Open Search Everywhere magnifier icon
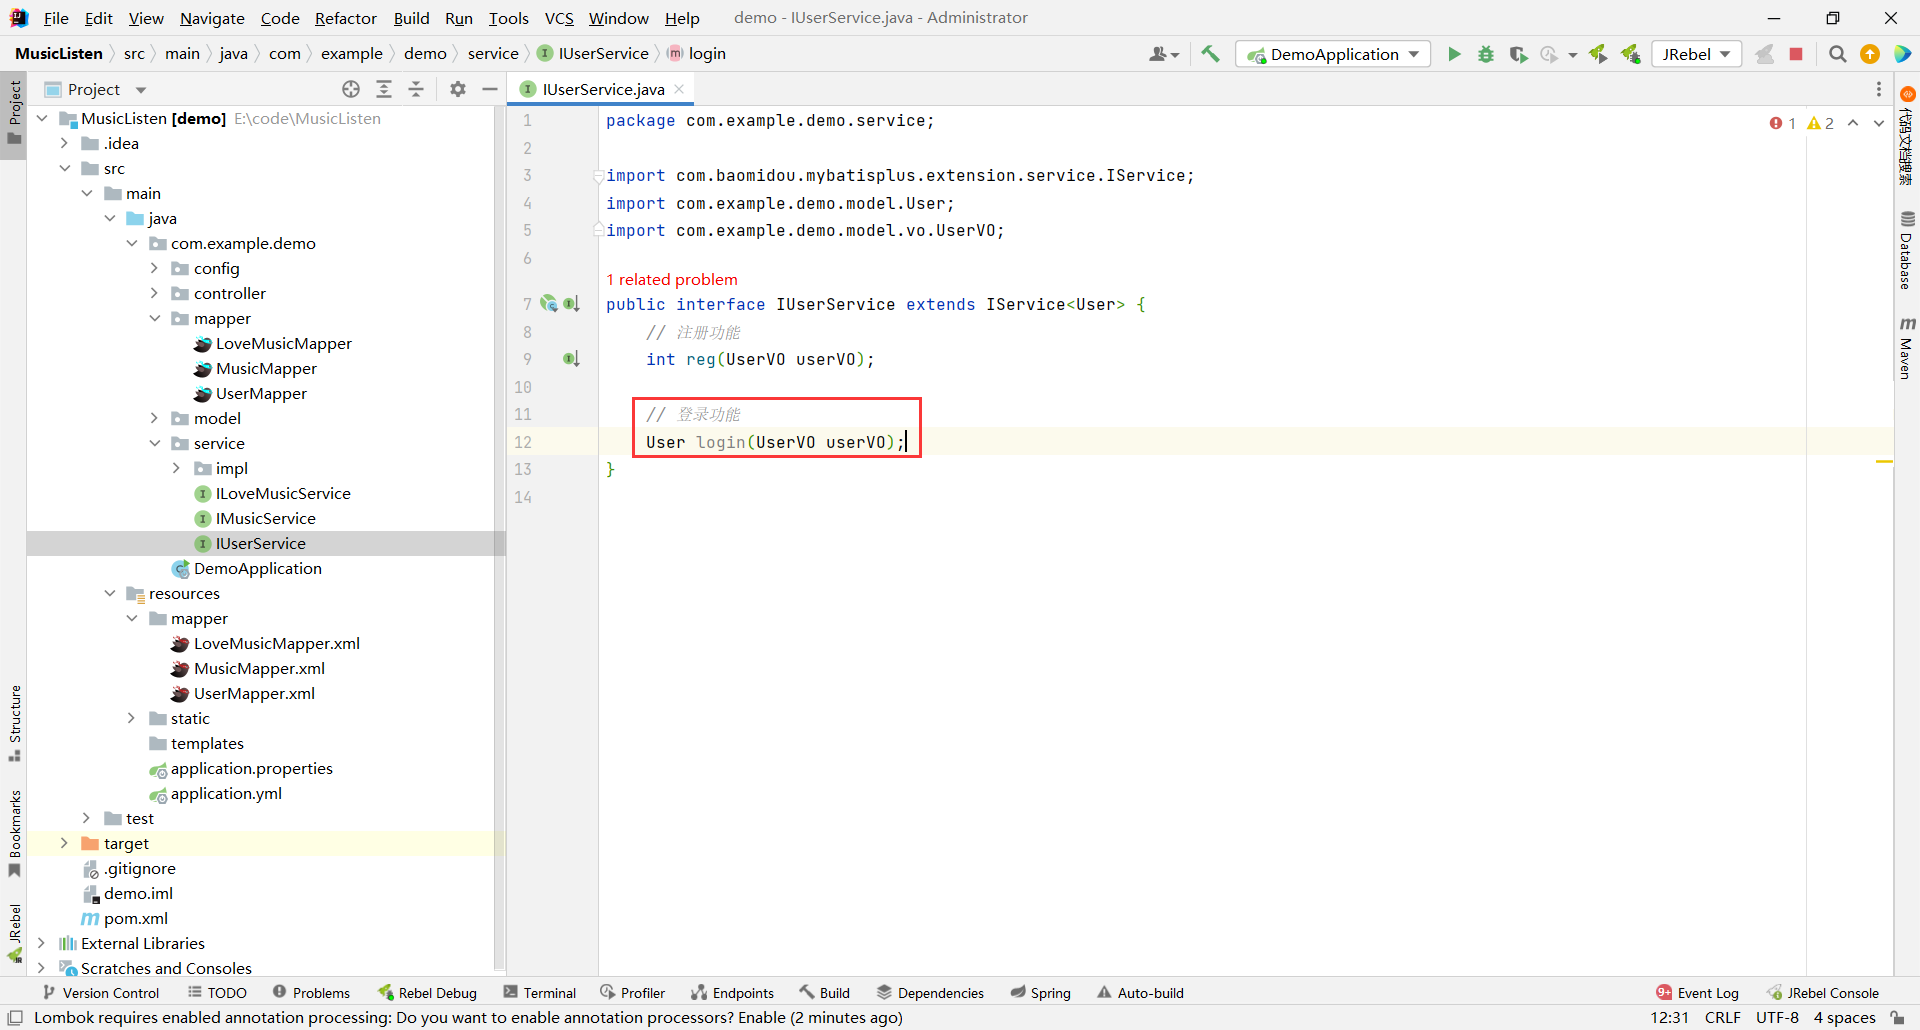Image resolution: width=1920 pixels, height=1030 pixels. (1837, 54)
